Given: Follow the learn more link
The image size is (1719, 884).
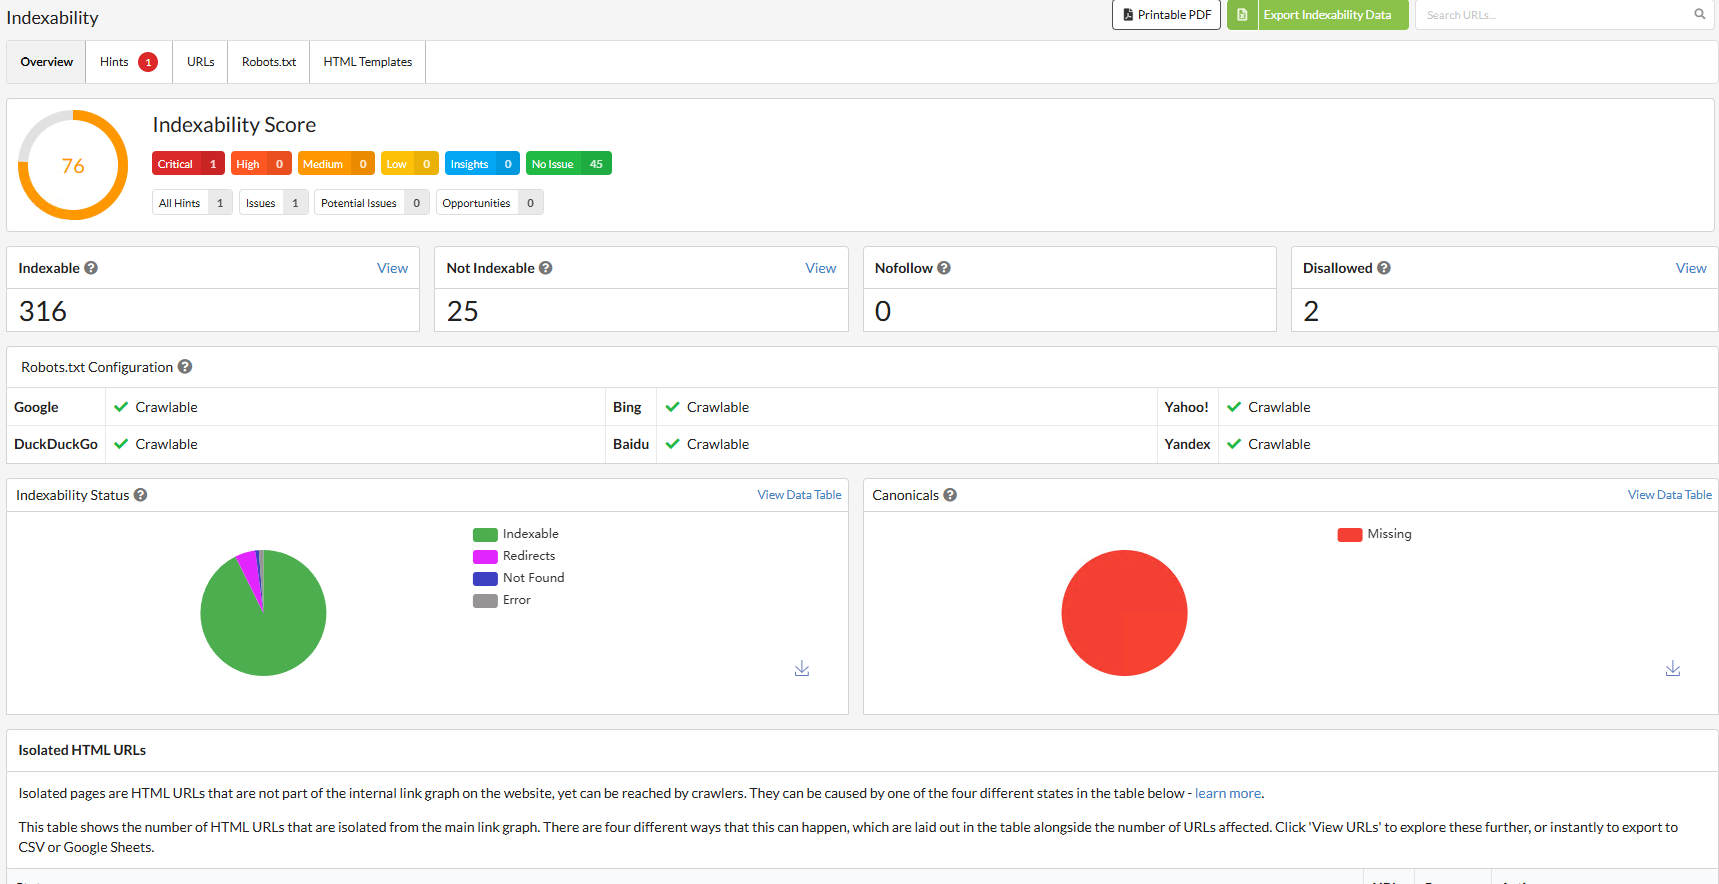Looking at the screenshot, I should point(1228,793).
